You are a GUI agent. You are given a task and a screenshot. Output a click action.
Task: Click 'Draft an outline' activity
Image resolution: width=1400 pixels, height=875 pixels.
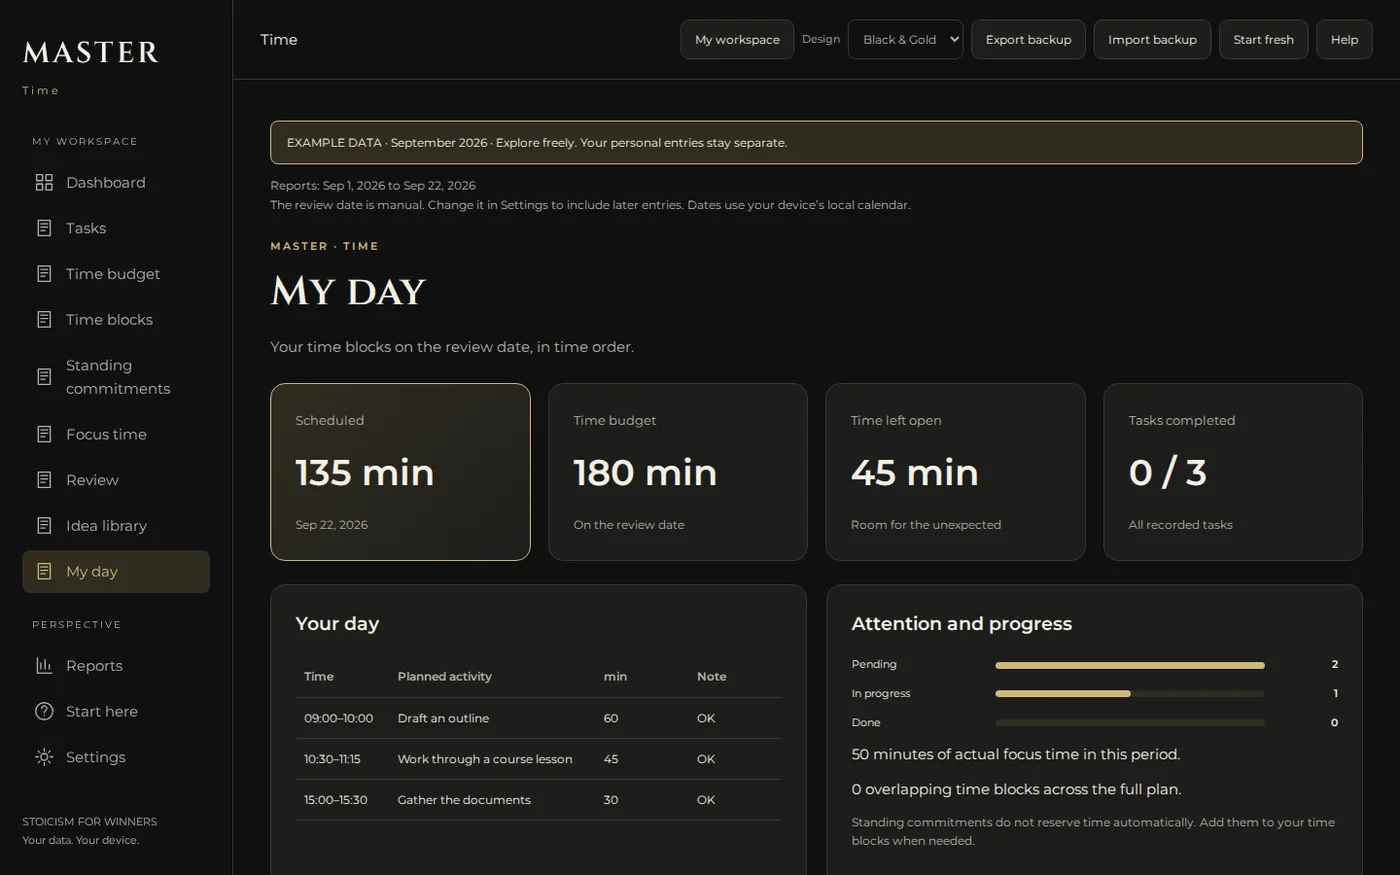pyautogui.click(x=443, y=718)
